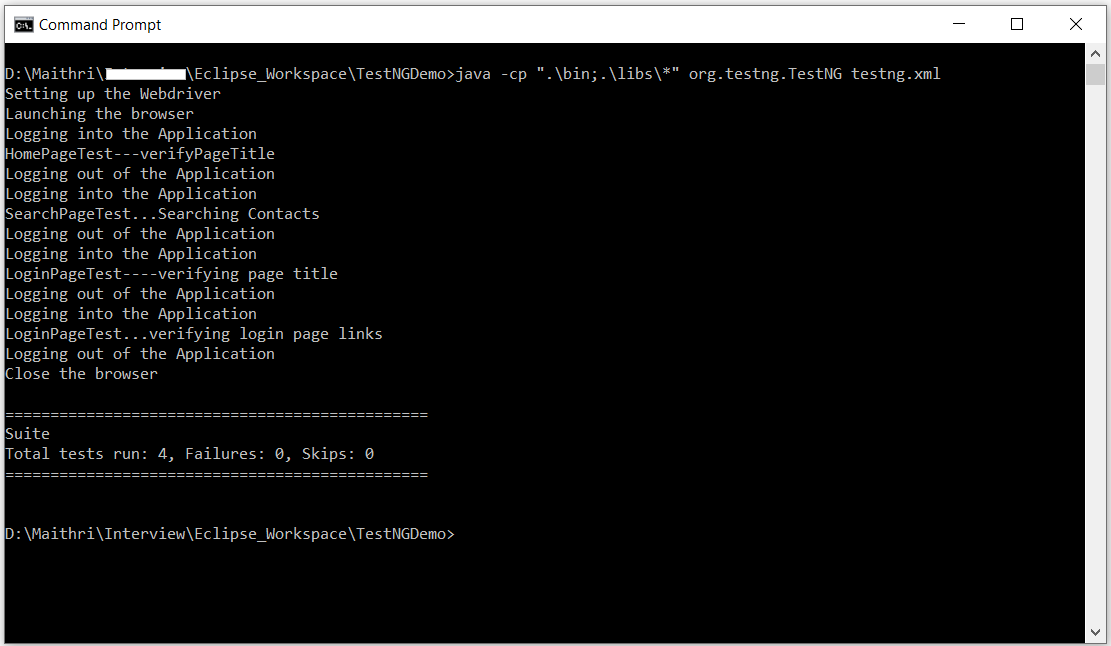The image size is (1111, 646).
Task: Click the 'Total tests run: 4' results line
Action: (x=188, y=453)
